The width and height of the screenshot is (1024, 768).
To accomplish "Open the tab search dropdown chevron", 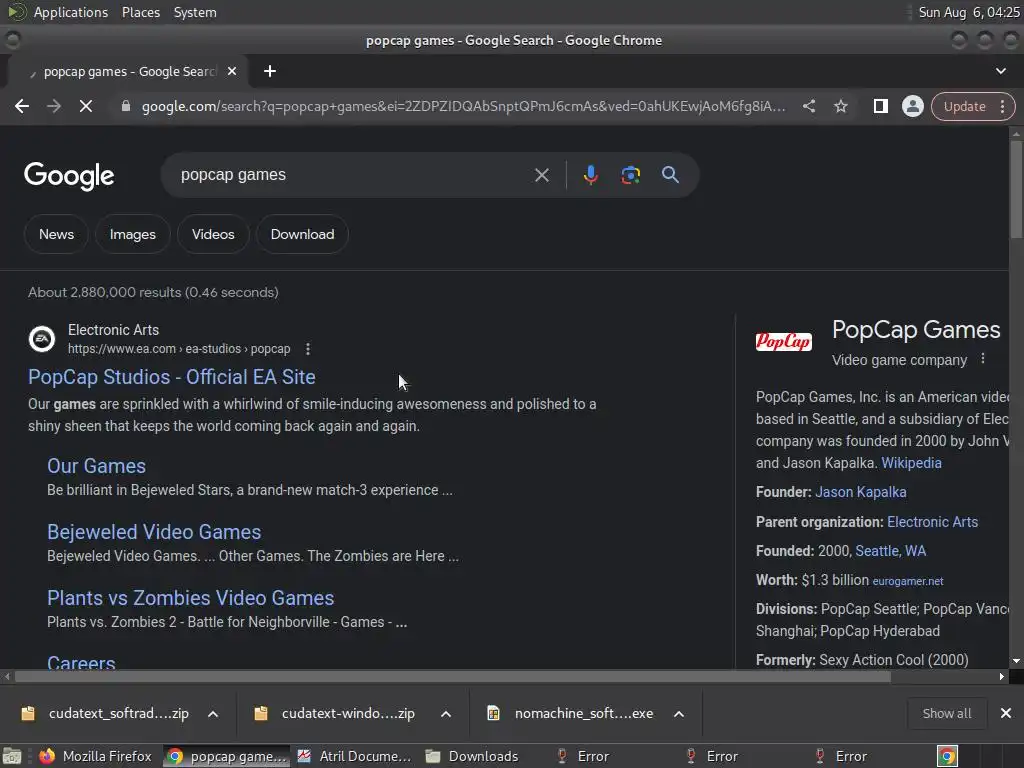I will 1000,71.
